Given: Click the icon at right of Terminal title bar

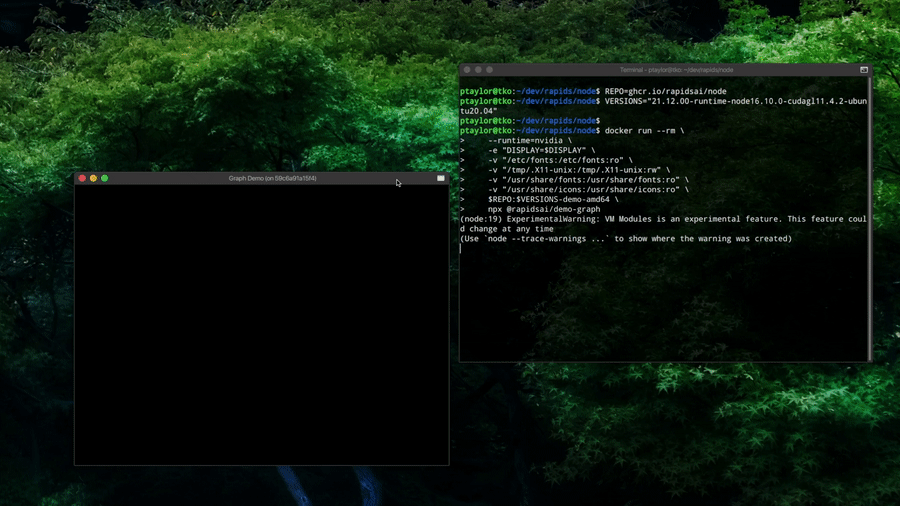Looking at the screenshot, I should pos(864,70).
